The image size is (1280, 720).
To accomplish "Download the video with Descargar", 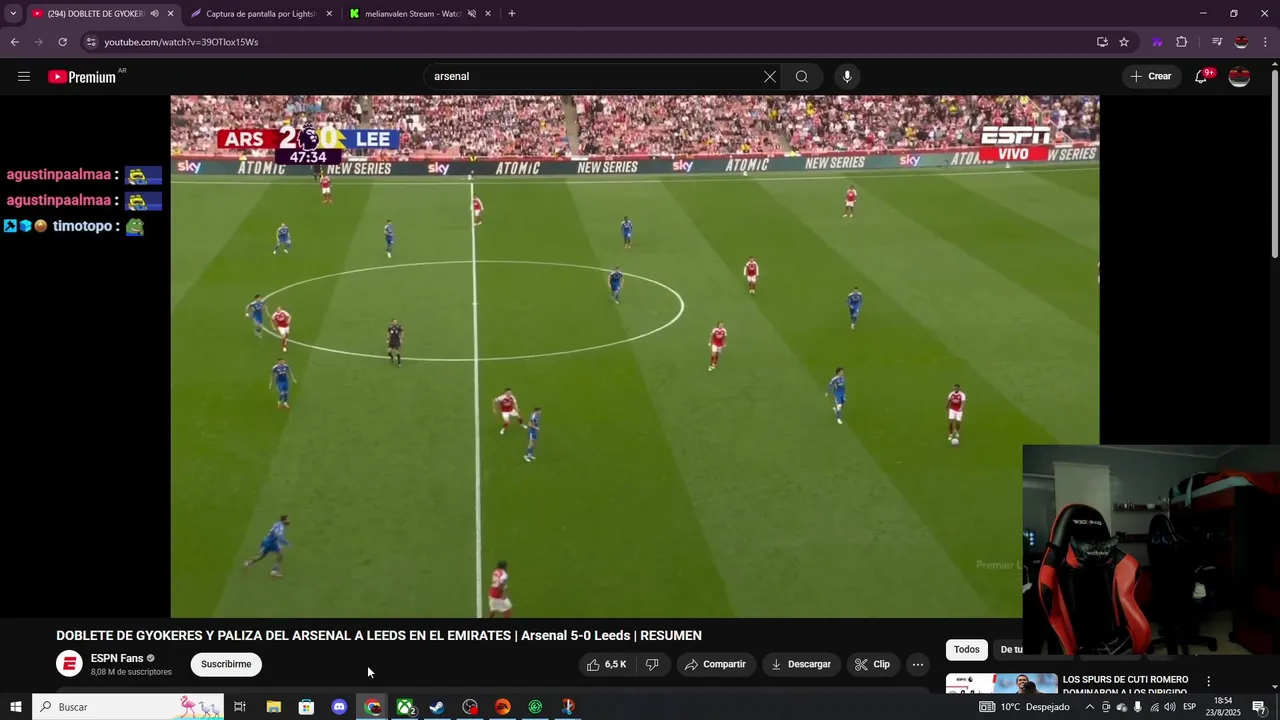I will (801, 664).
